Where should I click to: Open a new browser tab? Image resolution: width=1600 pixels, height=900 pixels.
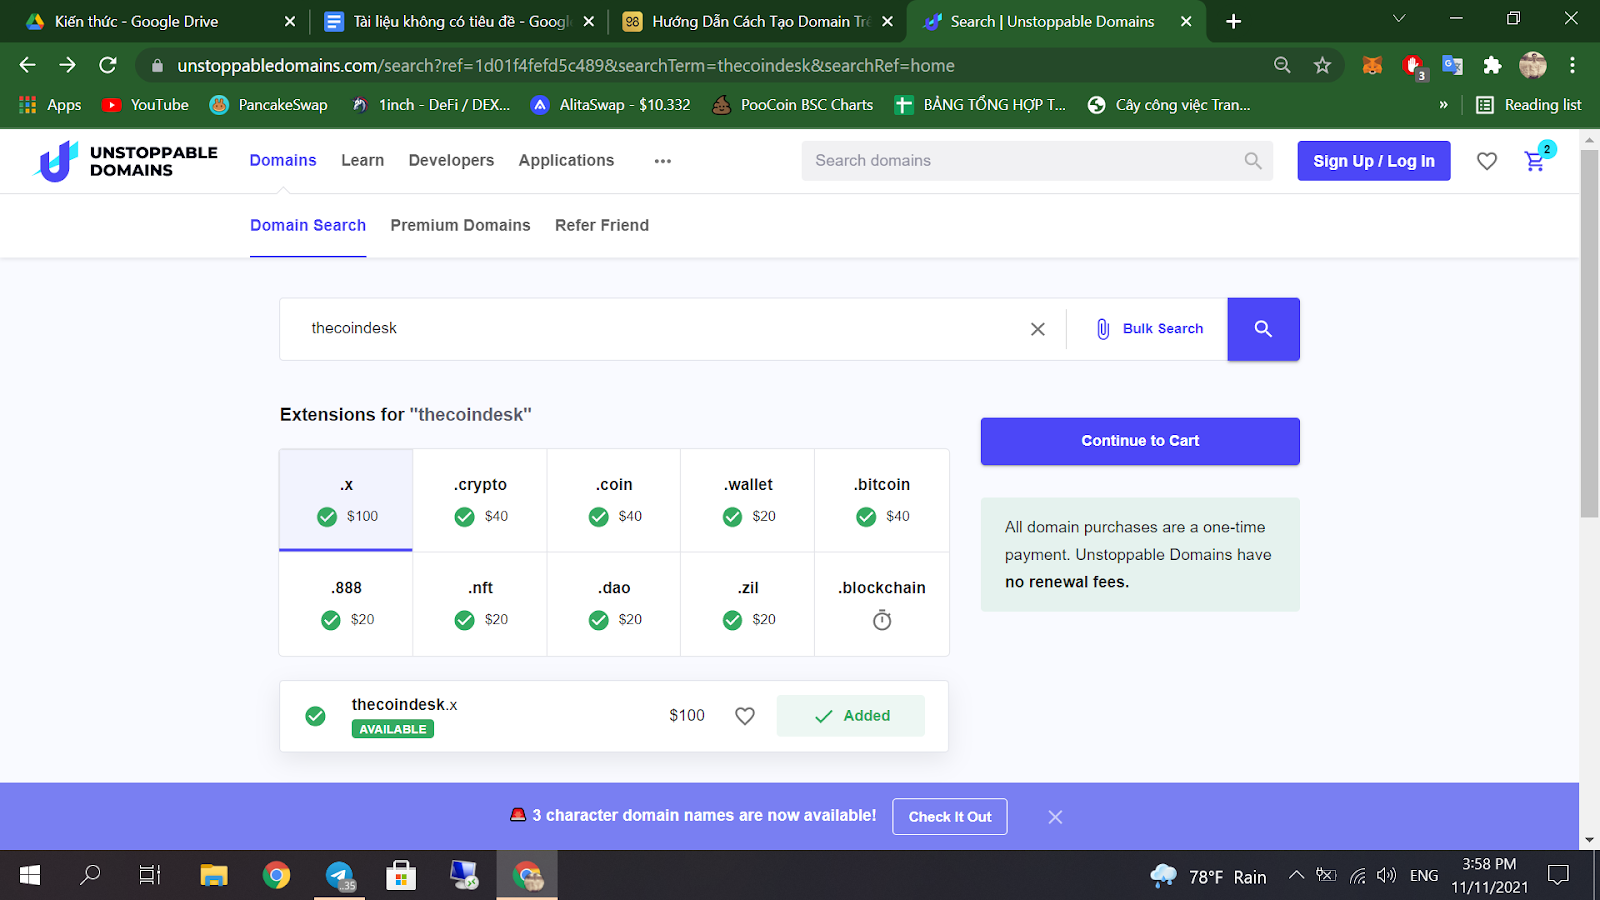(1233, 21)
